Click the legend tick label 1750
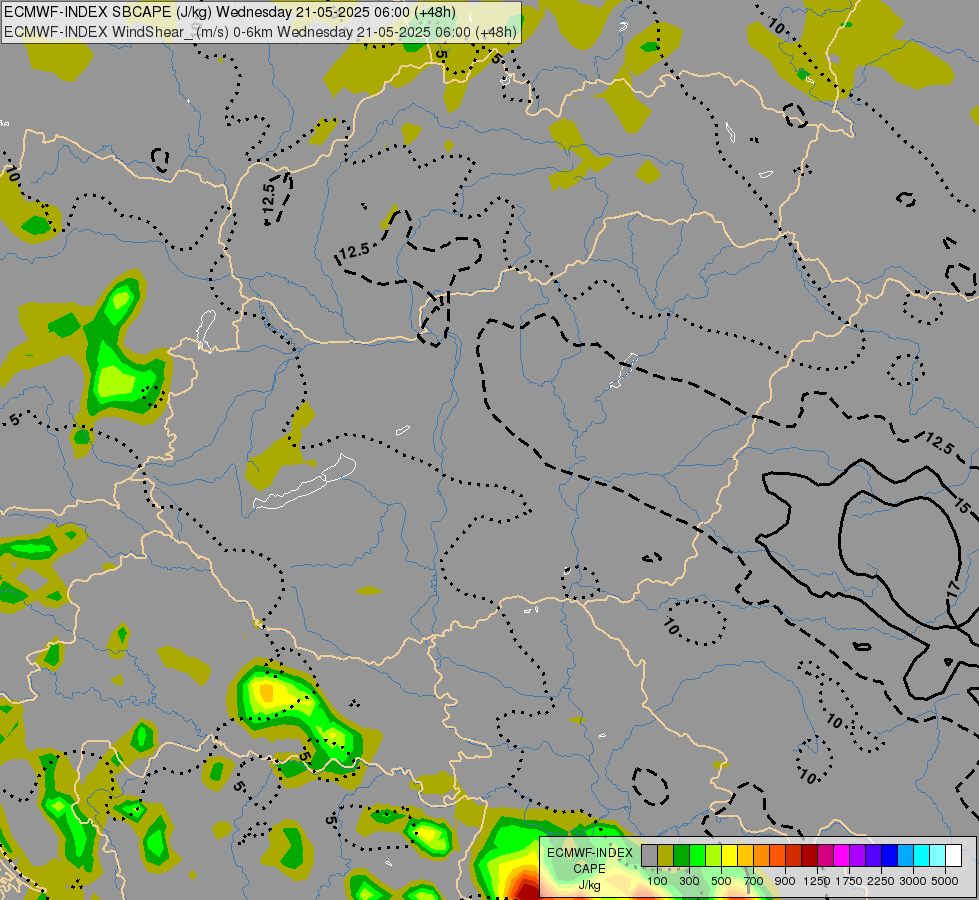This screenshot has height=900, width=979. click(849, 881)
